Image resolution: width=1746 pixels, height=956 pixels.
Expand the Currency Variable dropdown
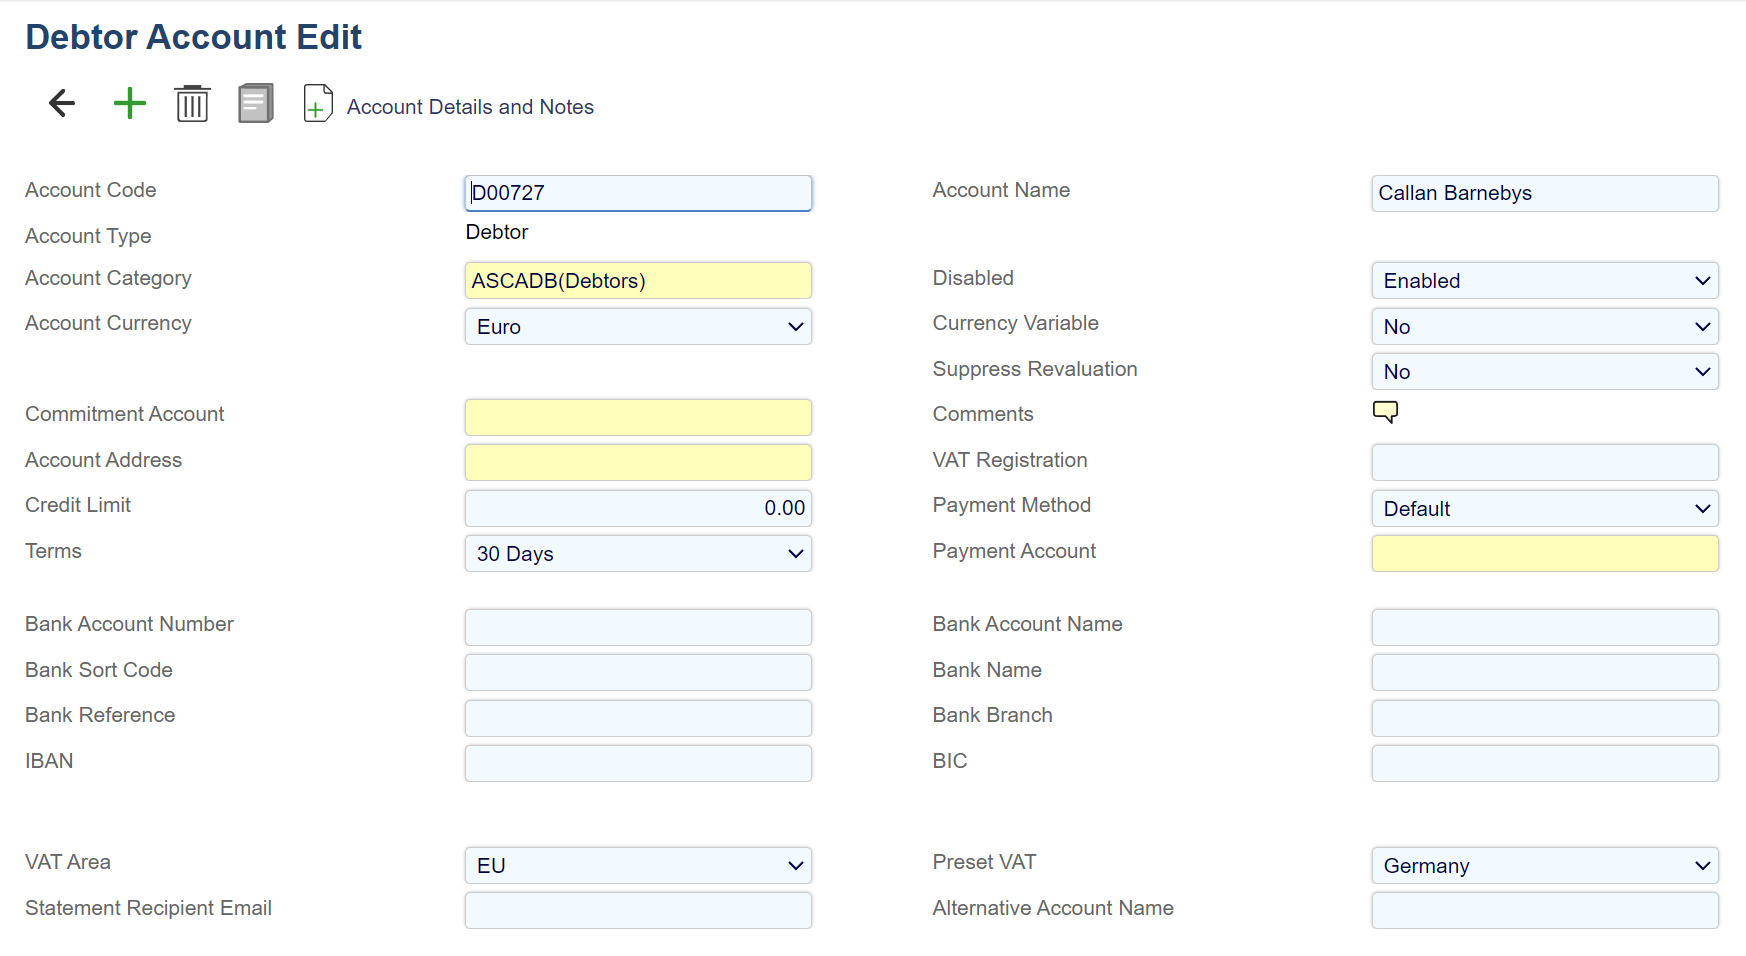[1544, 327]
